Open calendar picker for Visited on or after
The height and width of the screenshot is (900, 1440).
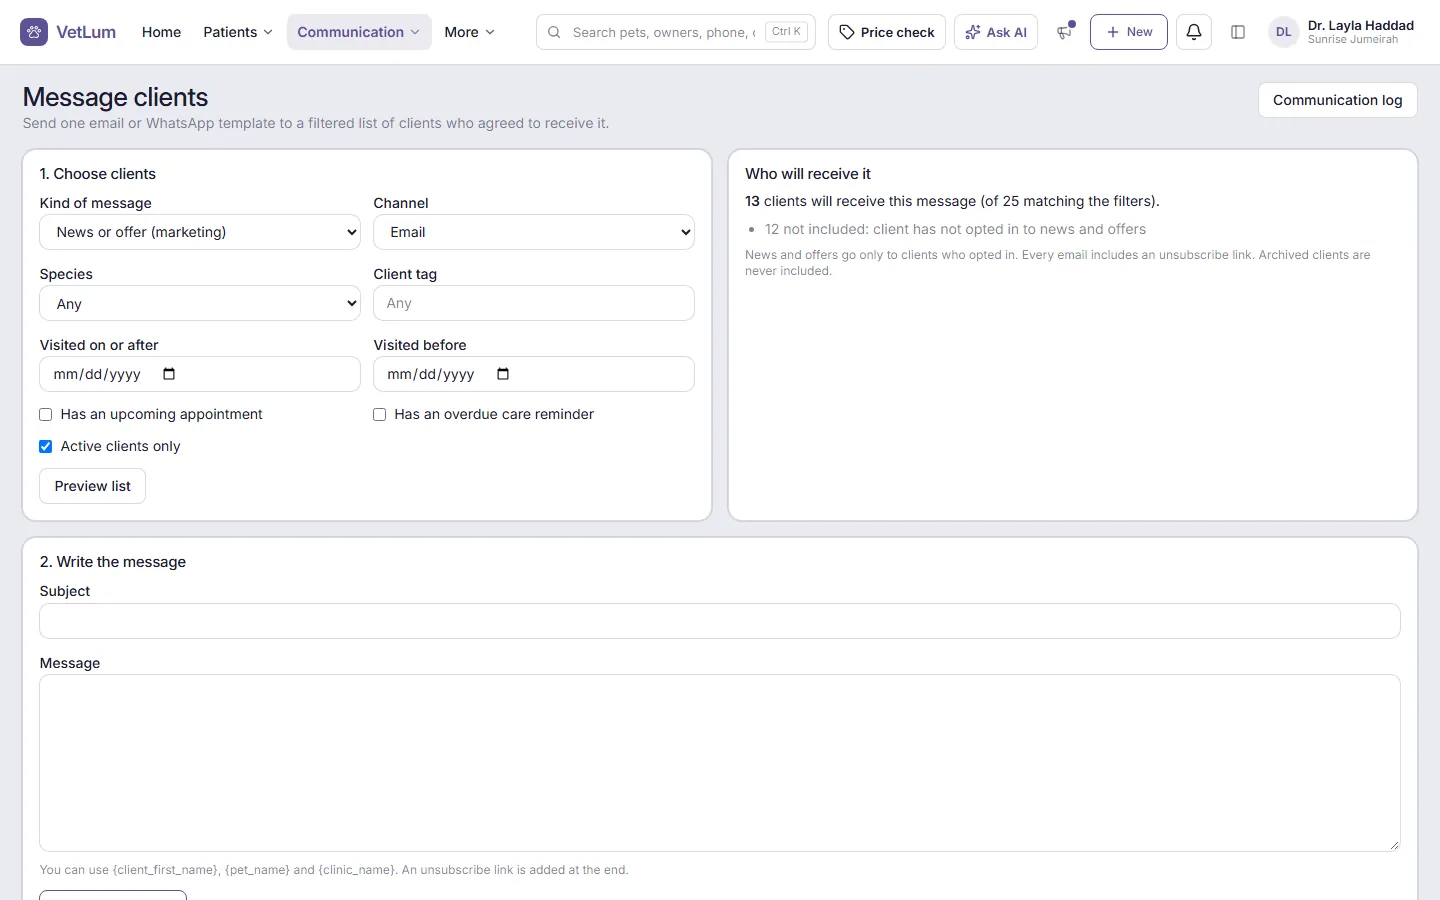[x=169, y=374]
